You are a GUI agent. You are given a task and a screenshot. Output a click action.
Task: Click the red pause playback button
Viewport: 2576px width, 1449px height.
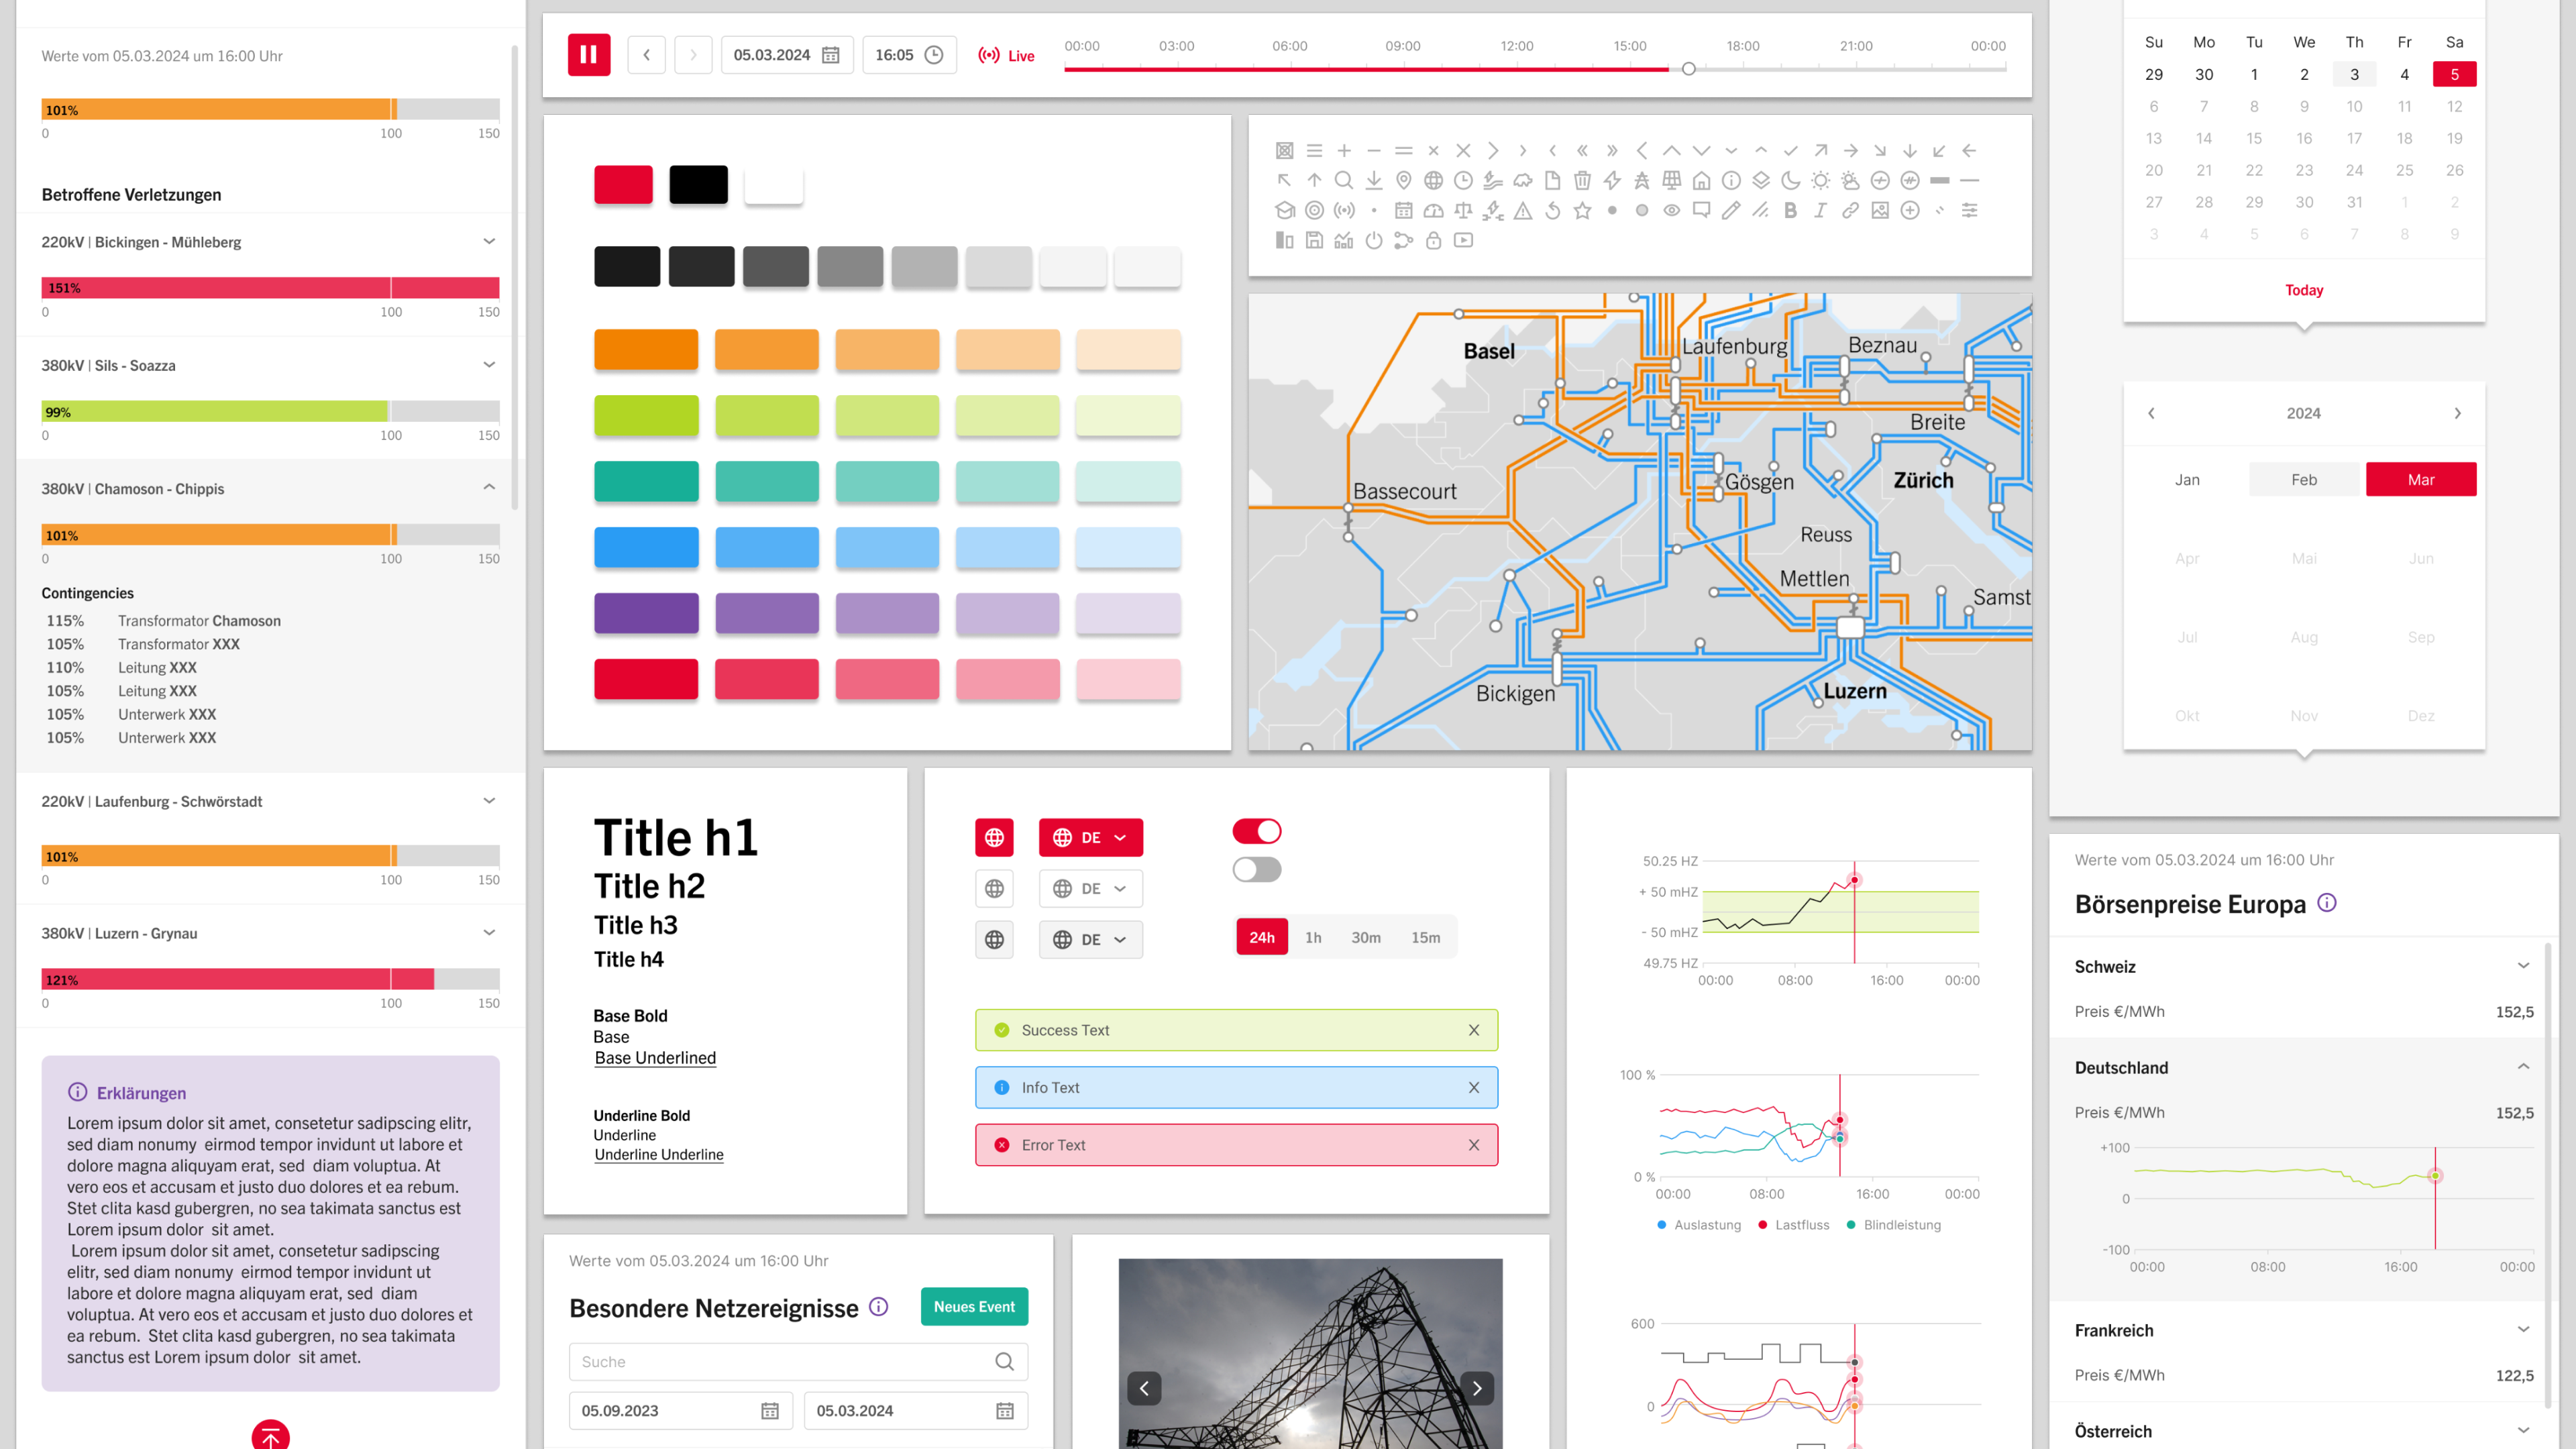tap(589, 55)
